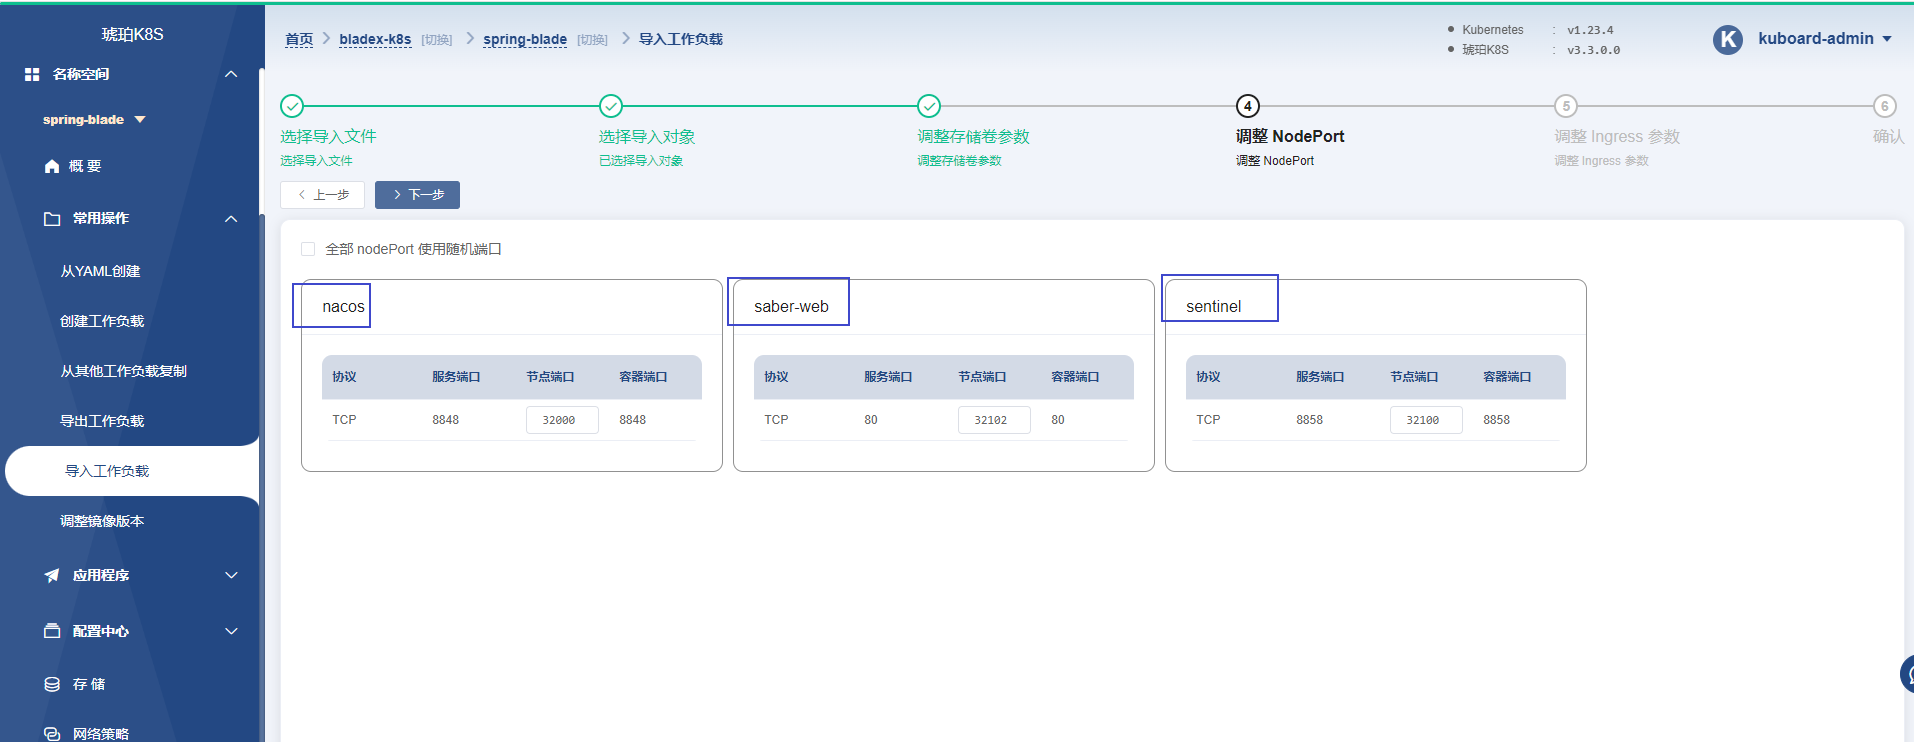The image size is (1914, 742).
Task: Edit nacos node port field 32000
Action: [562, 420]
